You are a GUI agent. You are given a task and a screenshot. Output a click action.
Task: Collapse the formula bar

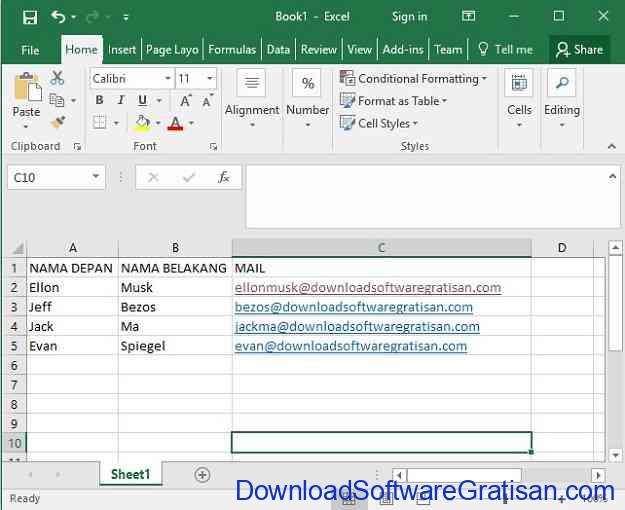613,176
